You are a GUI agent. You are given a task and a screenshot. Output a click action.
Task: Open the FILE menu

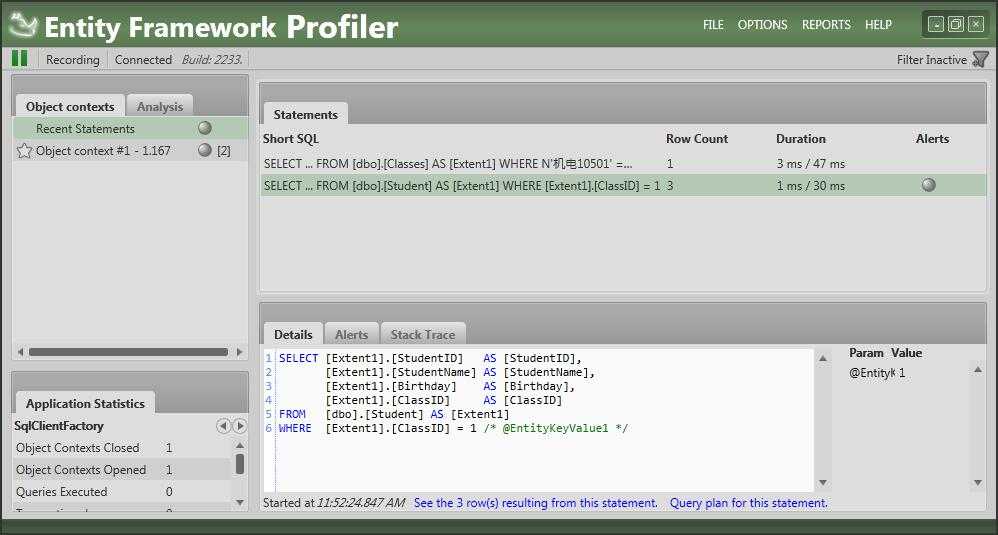coord(713,25)
